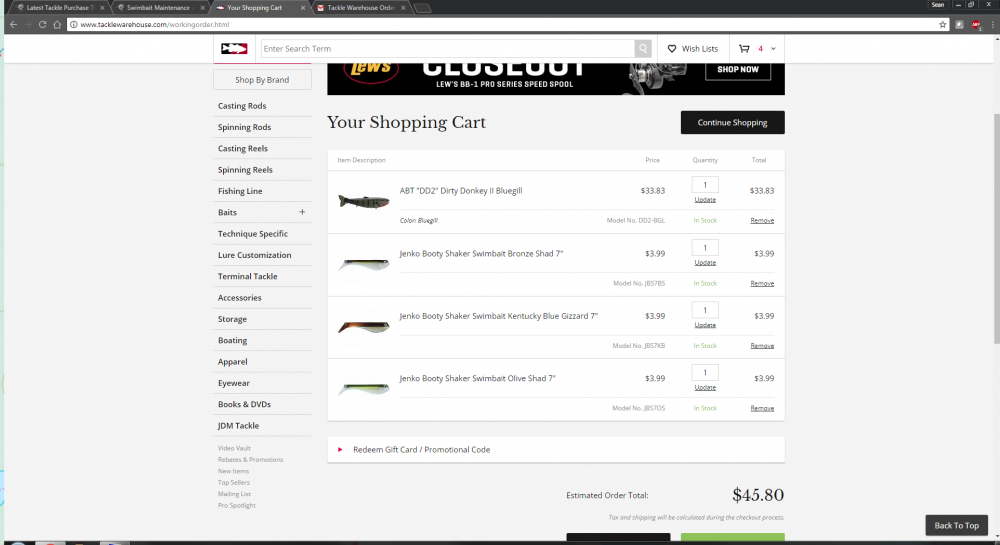
Task: Click the Olive Shad swimbait thumbnail
Action: 364,388
